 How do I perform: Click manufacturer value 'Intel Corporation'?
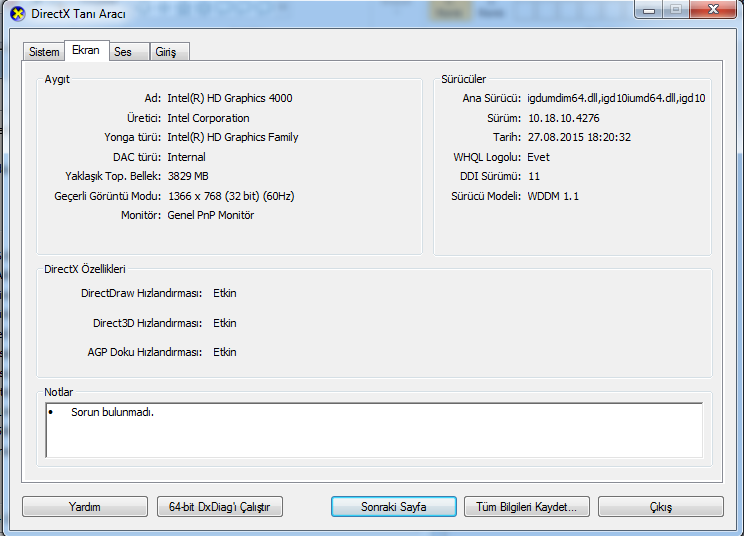[208, 118]
